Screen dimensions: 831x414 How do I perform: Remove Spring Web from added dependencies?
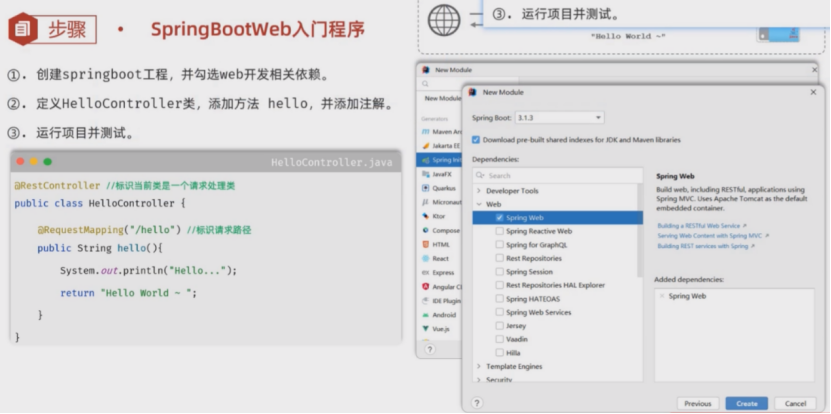tap(661, 296)
